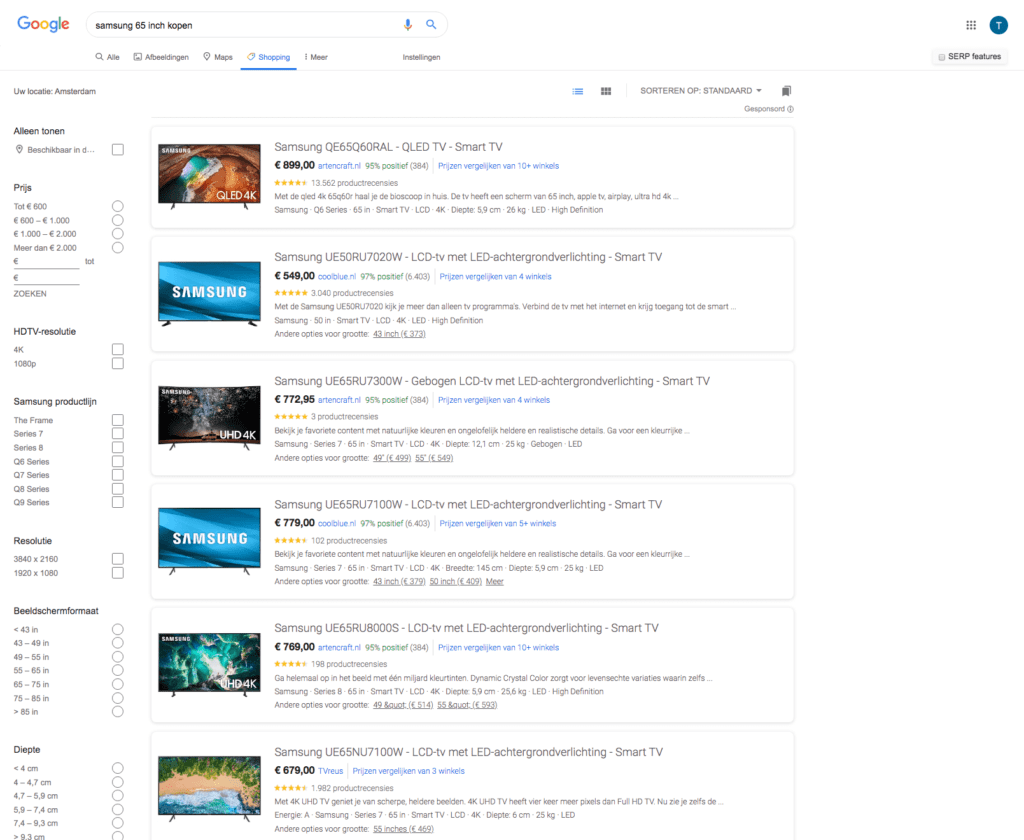Click ZOEKEN under price filter

(x=30, y=294)
